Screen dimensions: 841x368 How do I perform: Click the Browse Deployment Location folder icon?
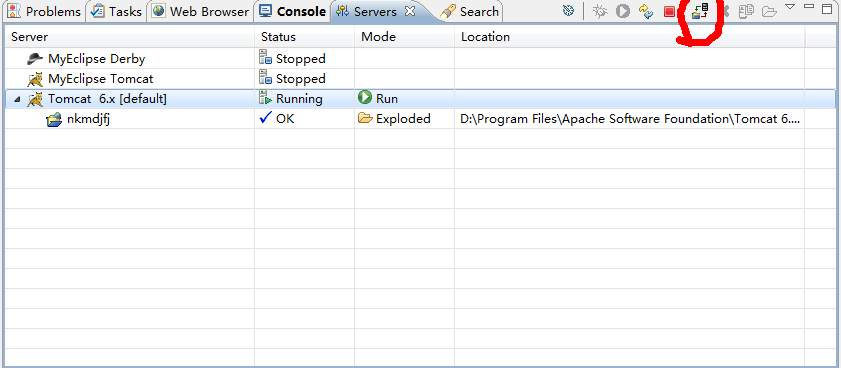tap(769, 12)
